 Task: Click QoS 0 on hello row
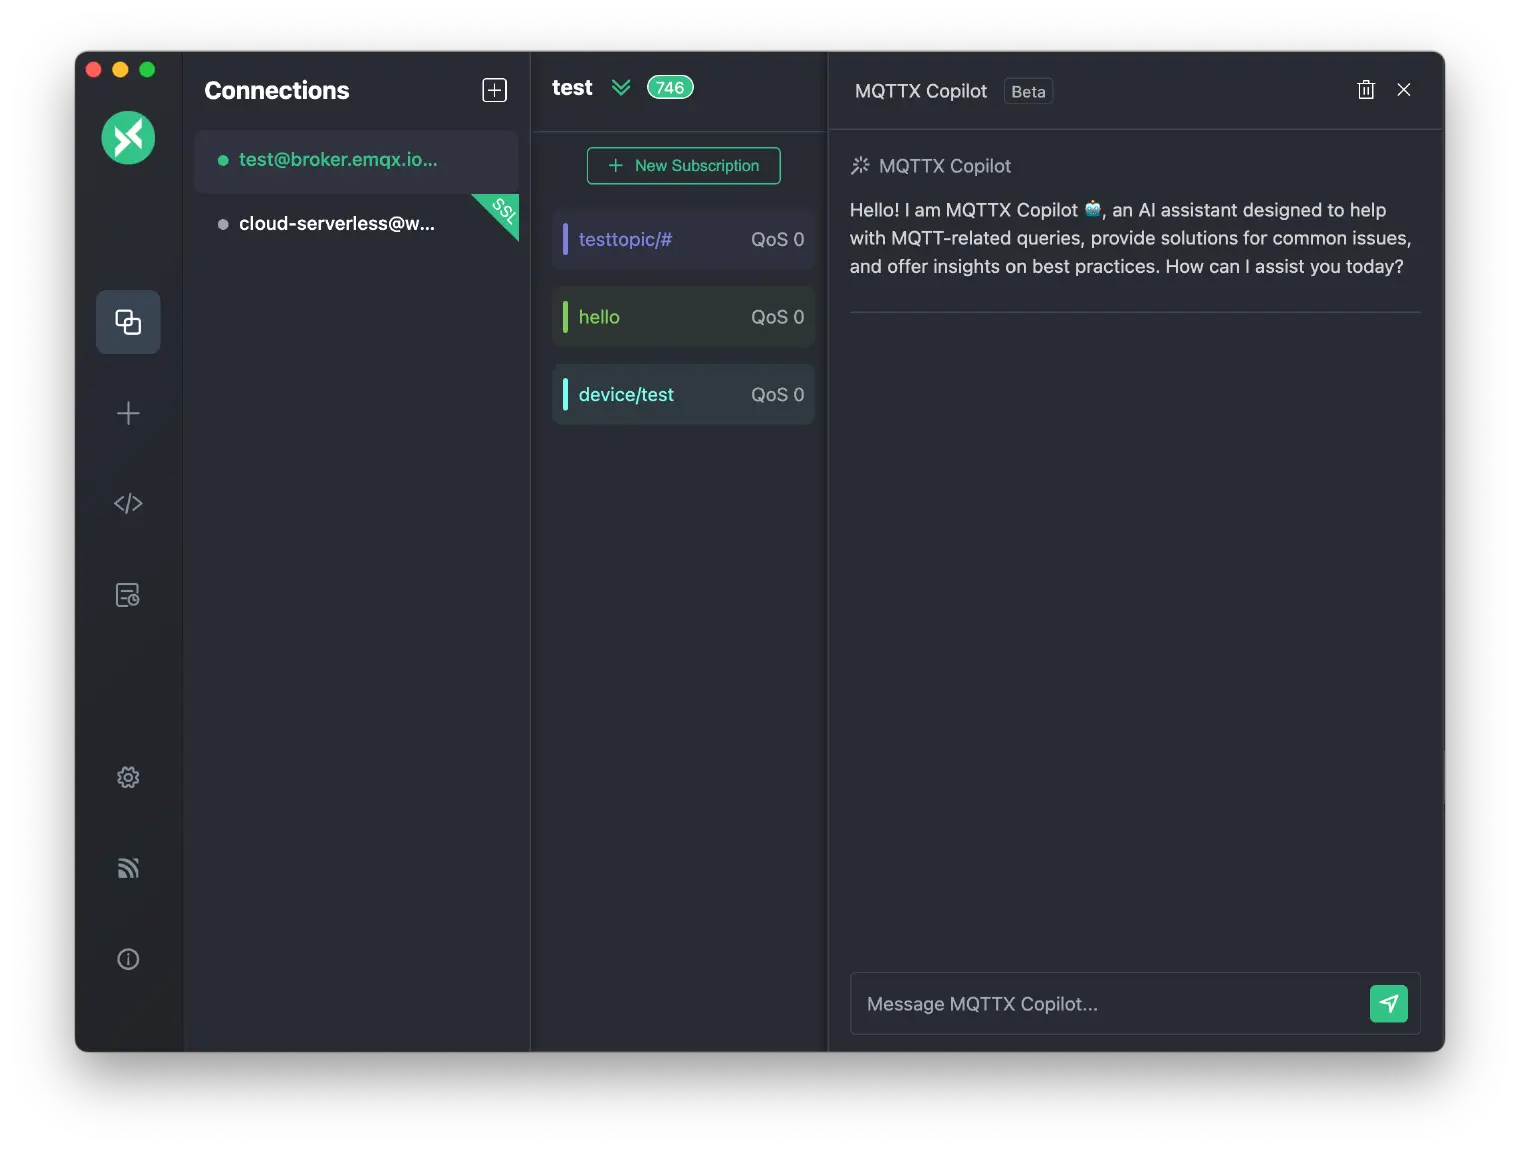[777, 317]
